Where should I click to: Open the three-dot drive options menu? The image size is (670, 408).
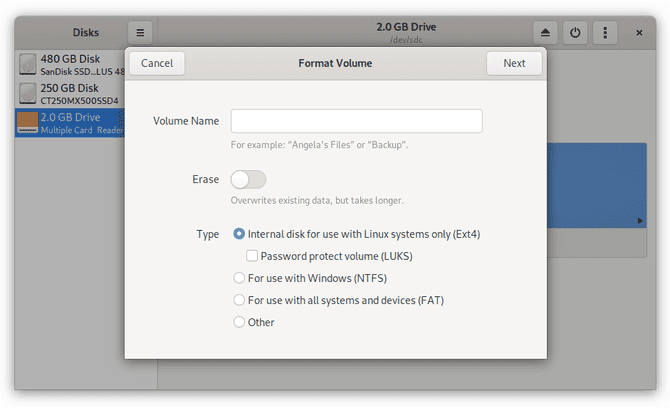tap(604, 33)
